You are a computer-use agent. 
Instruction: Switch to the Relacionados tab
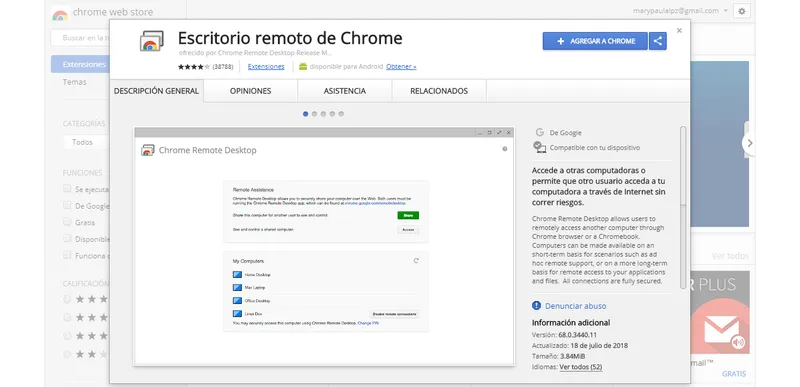(439, 91)
